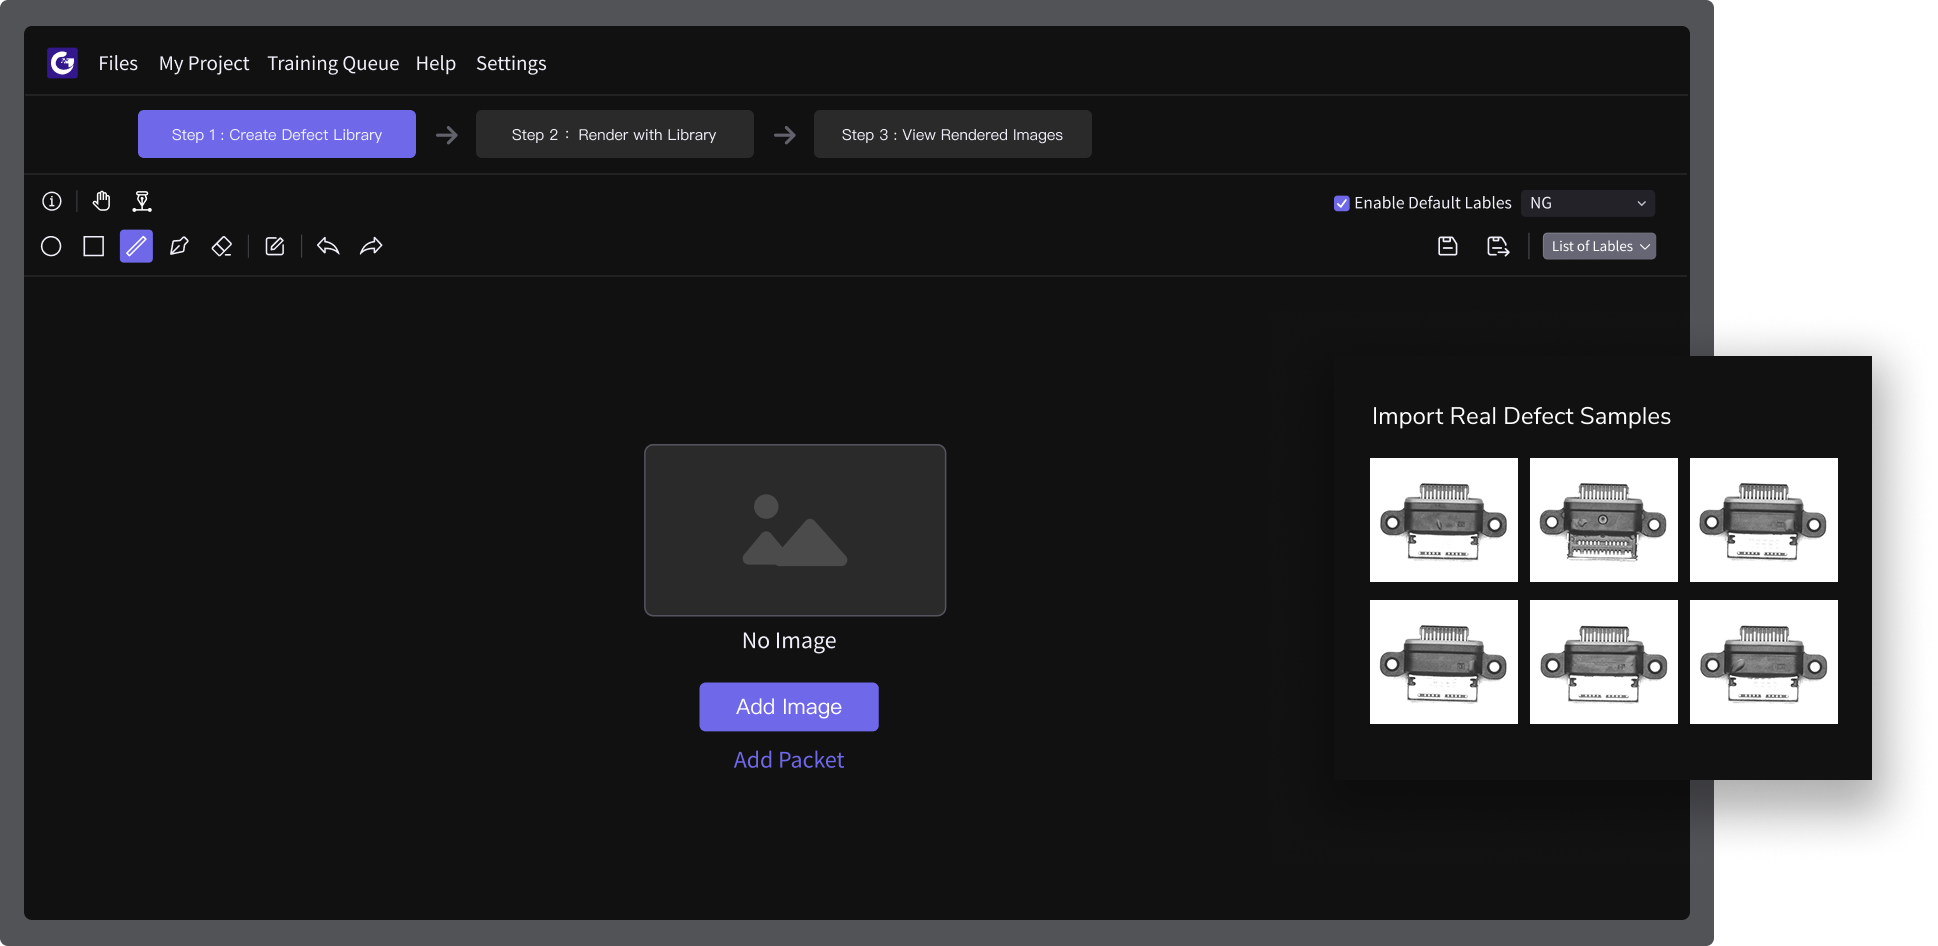Select the top-middle defect sample thumbnail
Viewport: 1938px width, 946px height.
point(1603,520)
